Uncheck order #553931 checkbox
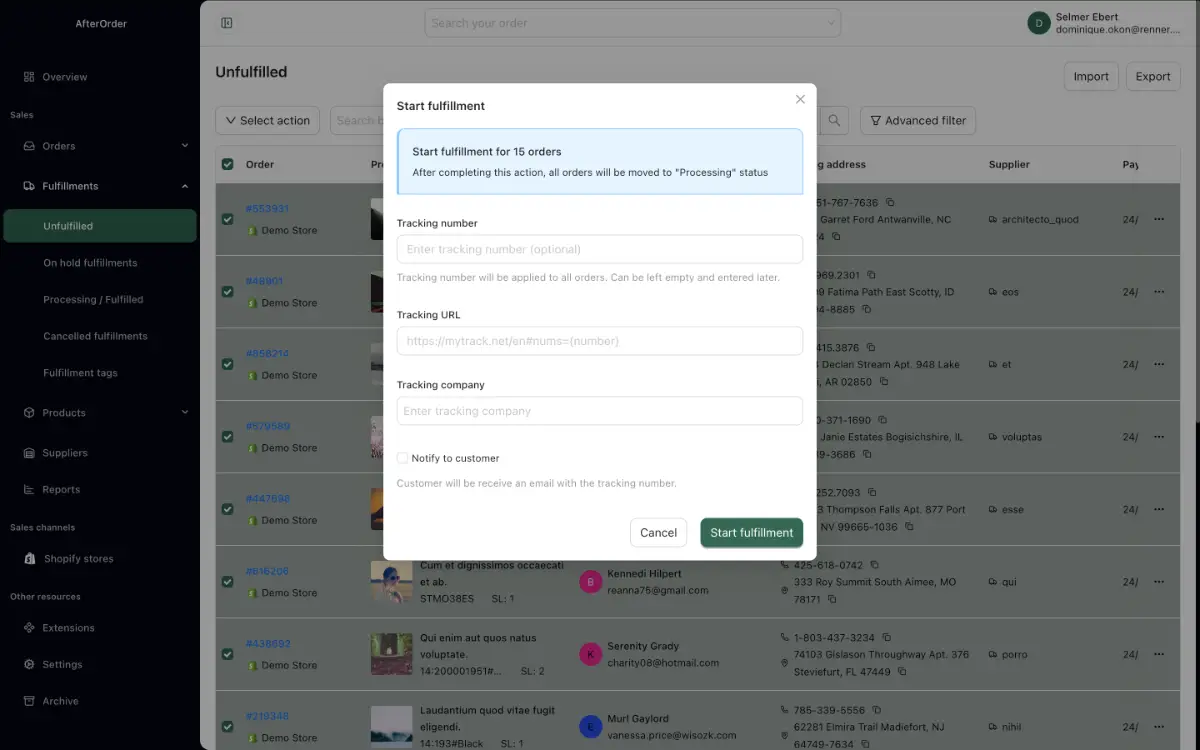 (228, 219)
